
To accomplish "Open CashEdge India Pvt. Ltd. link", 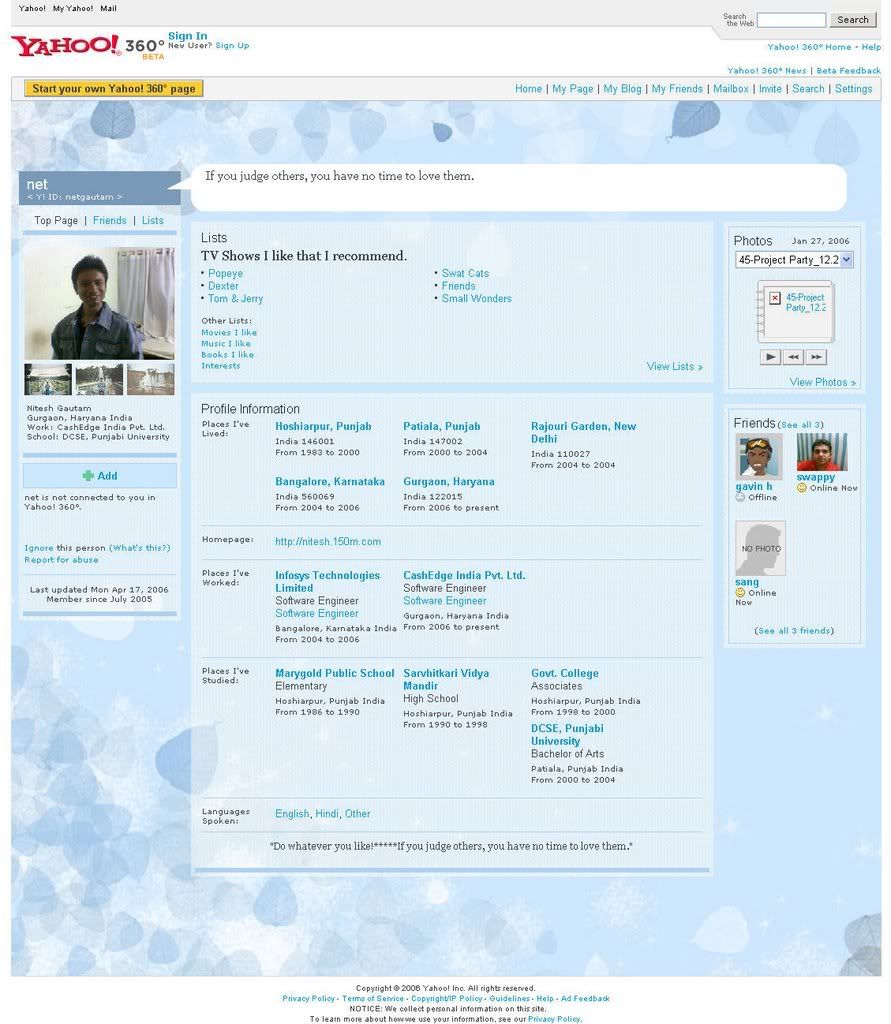I will [x=464, y=575].
